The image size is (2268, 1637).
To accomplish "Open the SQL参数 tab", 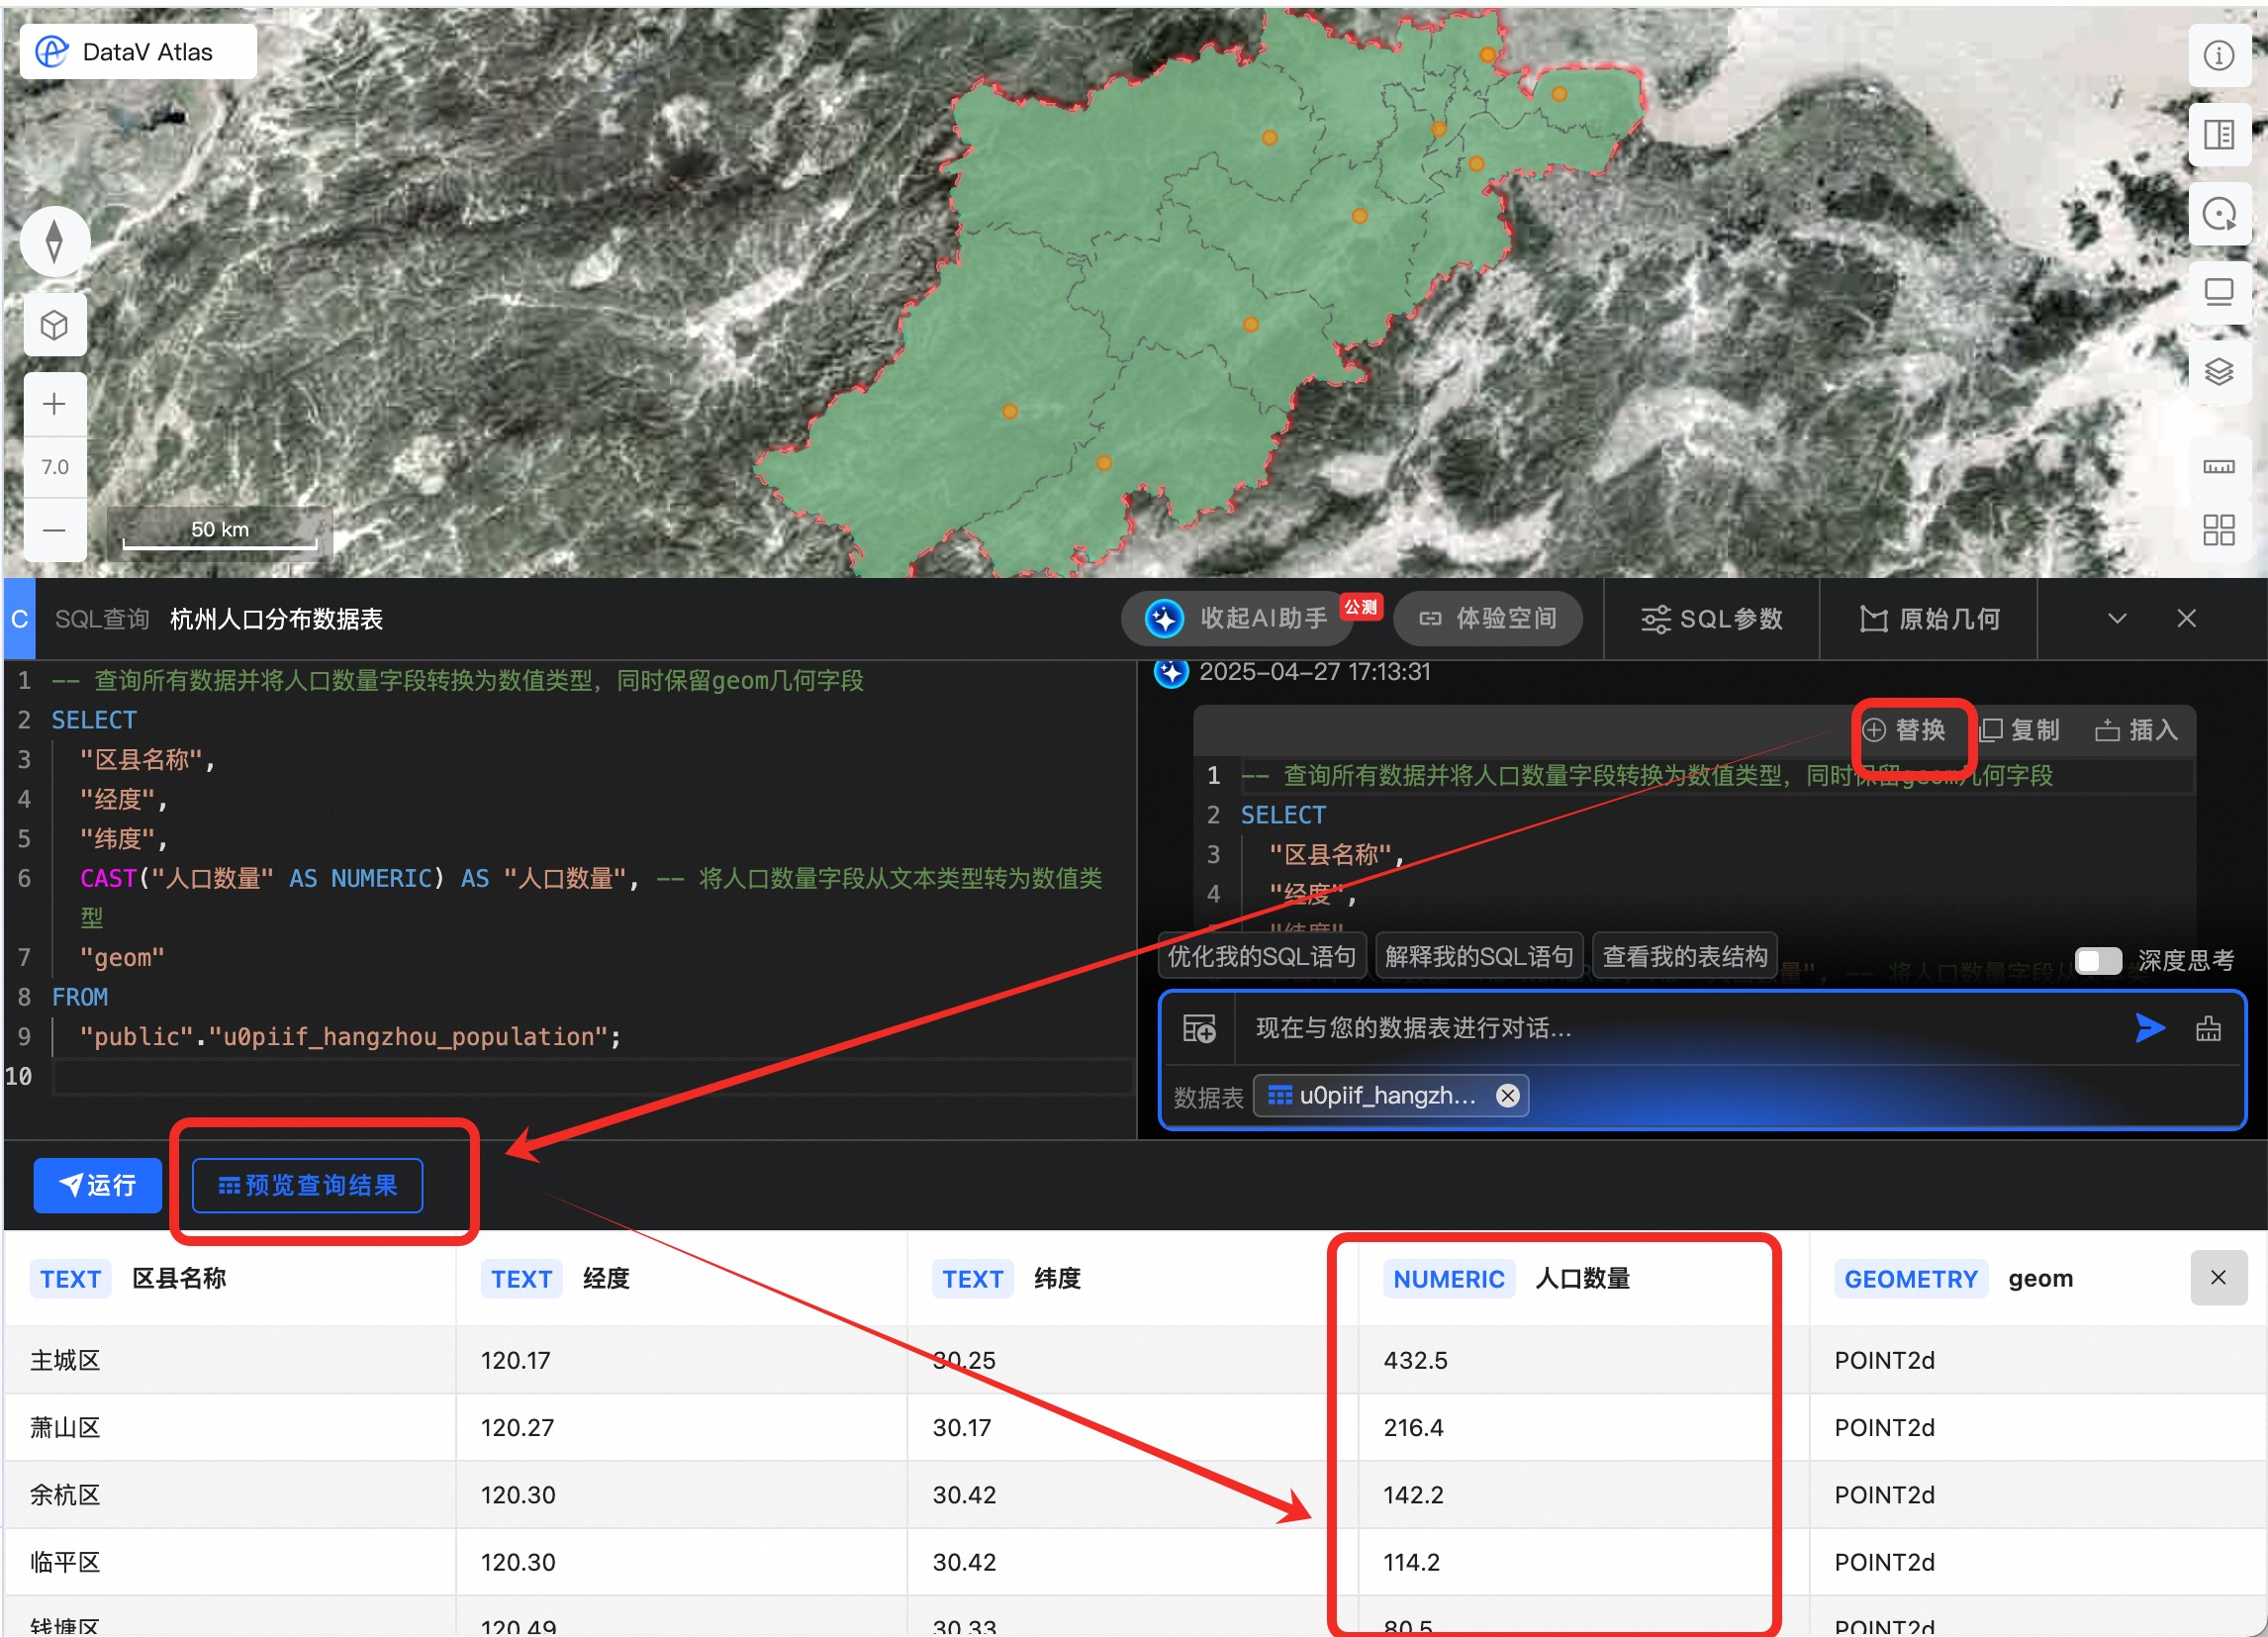I will (x=1711, y=619).
